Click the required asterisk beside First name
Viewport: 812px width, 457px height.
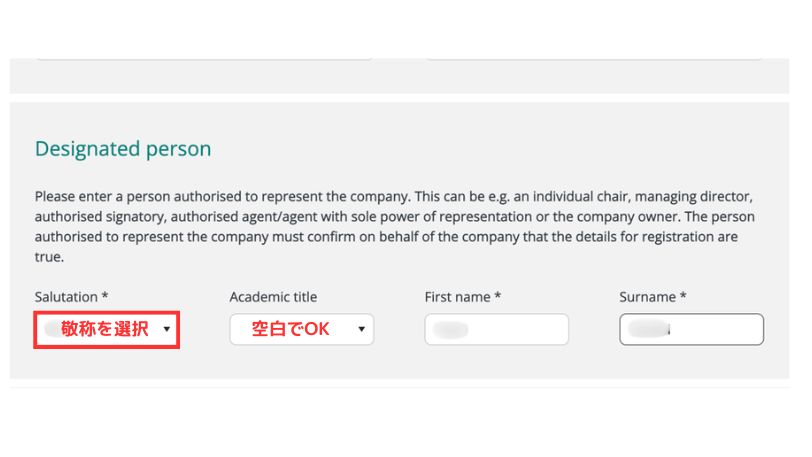pyautogui.click(x=497, y=297)
